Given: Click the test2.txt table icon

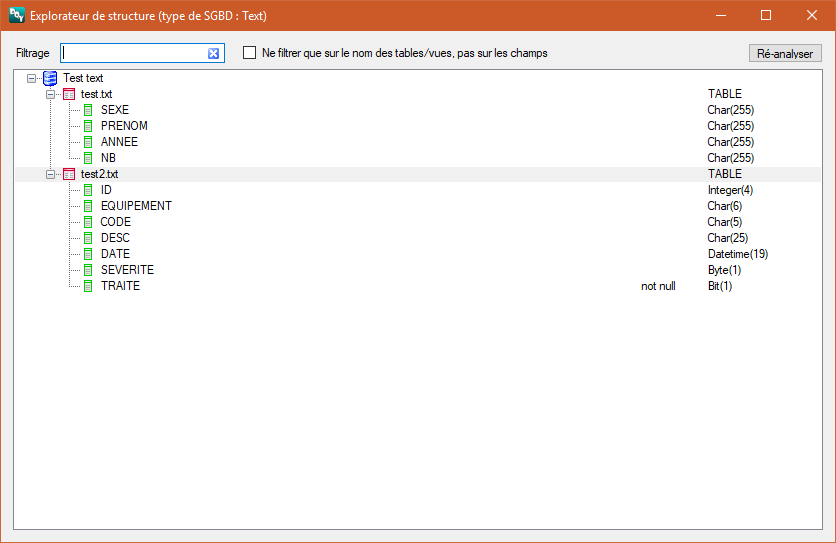Looking at the screenshot, I should pyautogui.click(x=69, y=174).
